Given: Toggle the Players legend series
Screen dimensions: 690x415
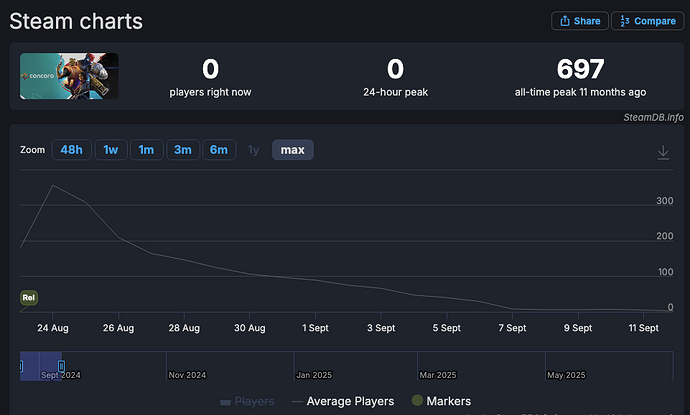Looking at the screenshot, I should pos(247,401).
